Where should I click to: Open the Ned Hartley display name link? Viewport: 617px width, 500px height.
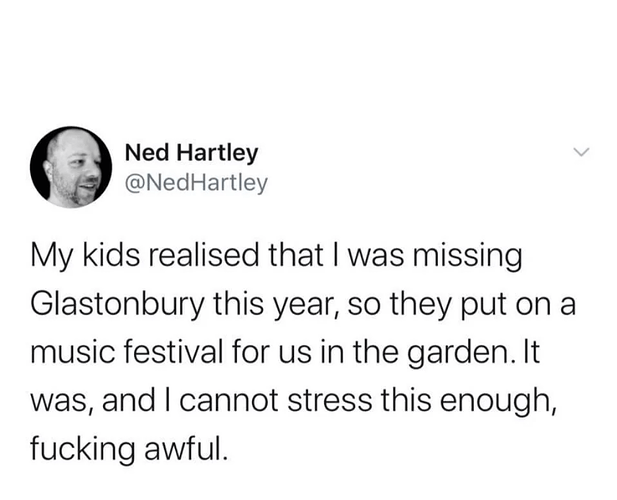191,153
